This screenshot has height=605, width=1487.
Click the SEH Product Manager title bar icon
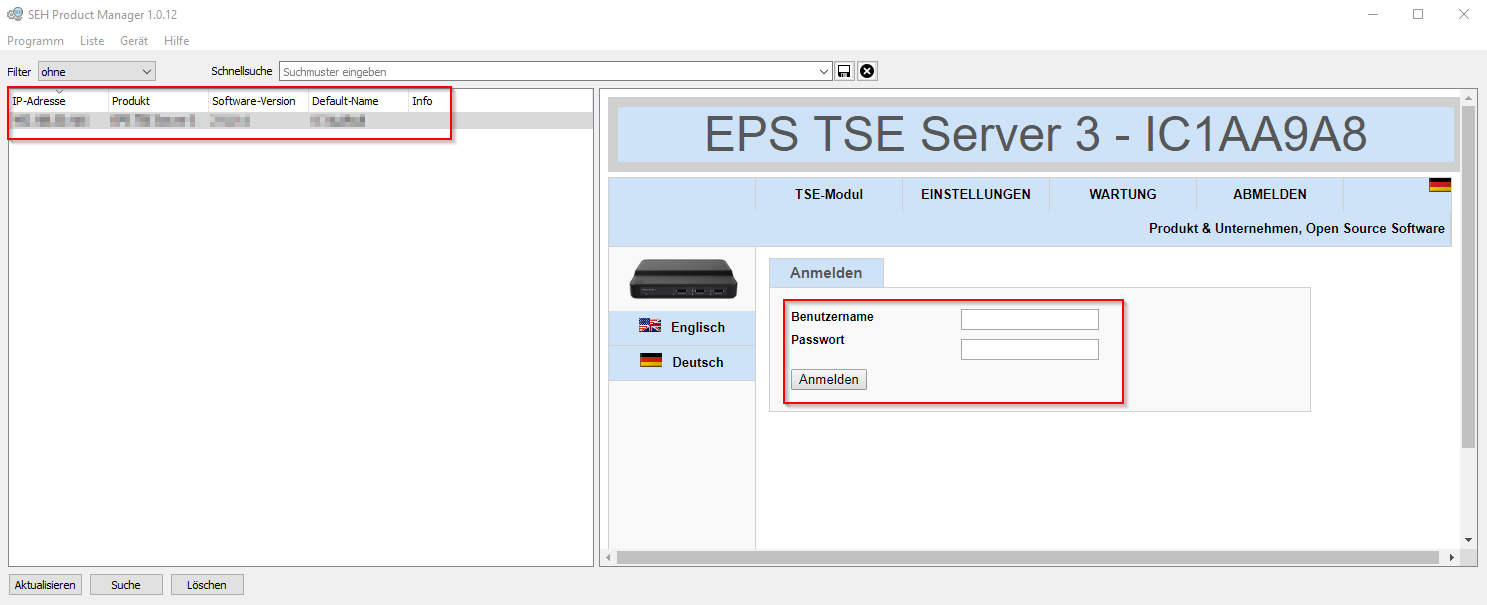click(x=14, y=15)
